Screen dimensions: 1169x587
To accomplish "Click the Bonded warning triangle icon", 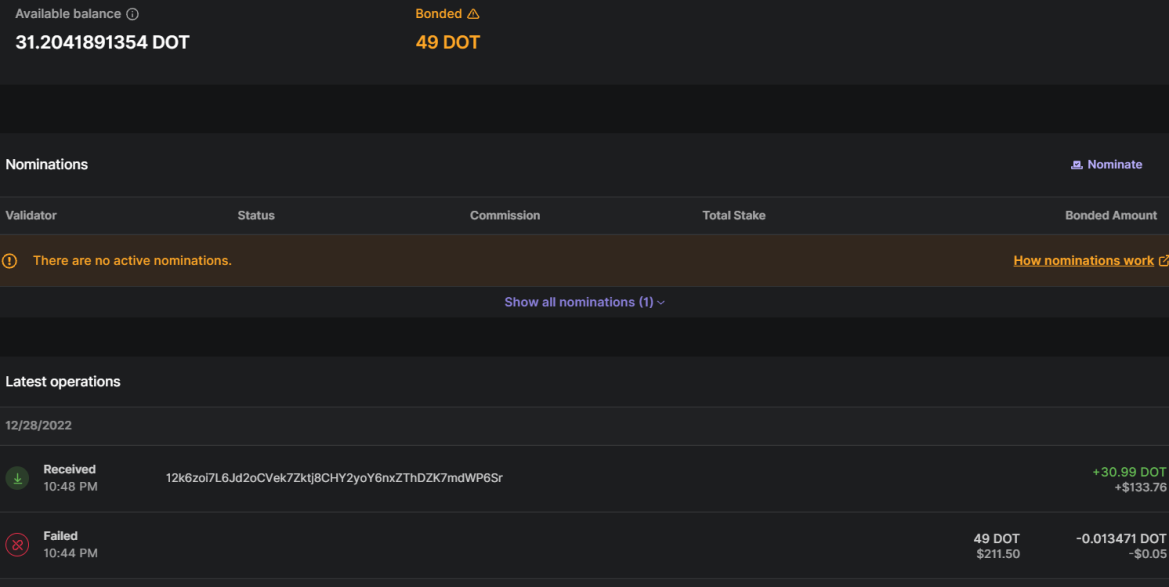I will click(473, 15).
